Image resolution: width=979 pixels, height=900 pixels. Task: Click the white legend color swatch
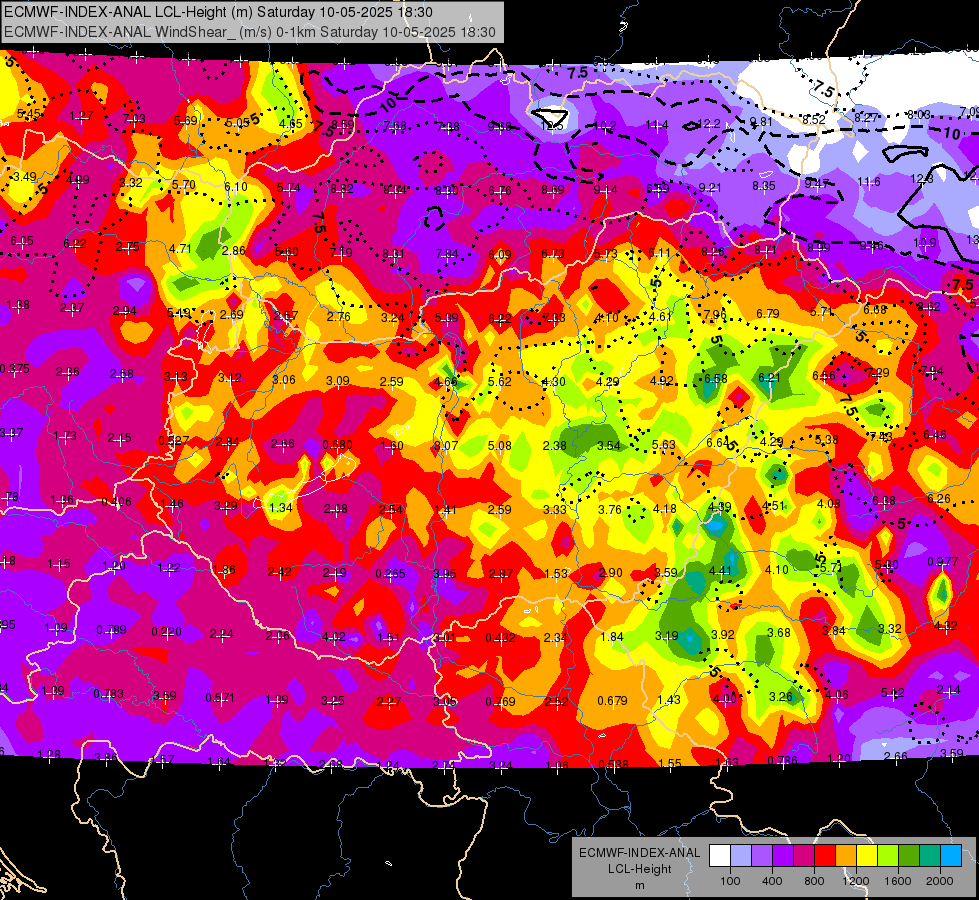(x=720, y=856)
